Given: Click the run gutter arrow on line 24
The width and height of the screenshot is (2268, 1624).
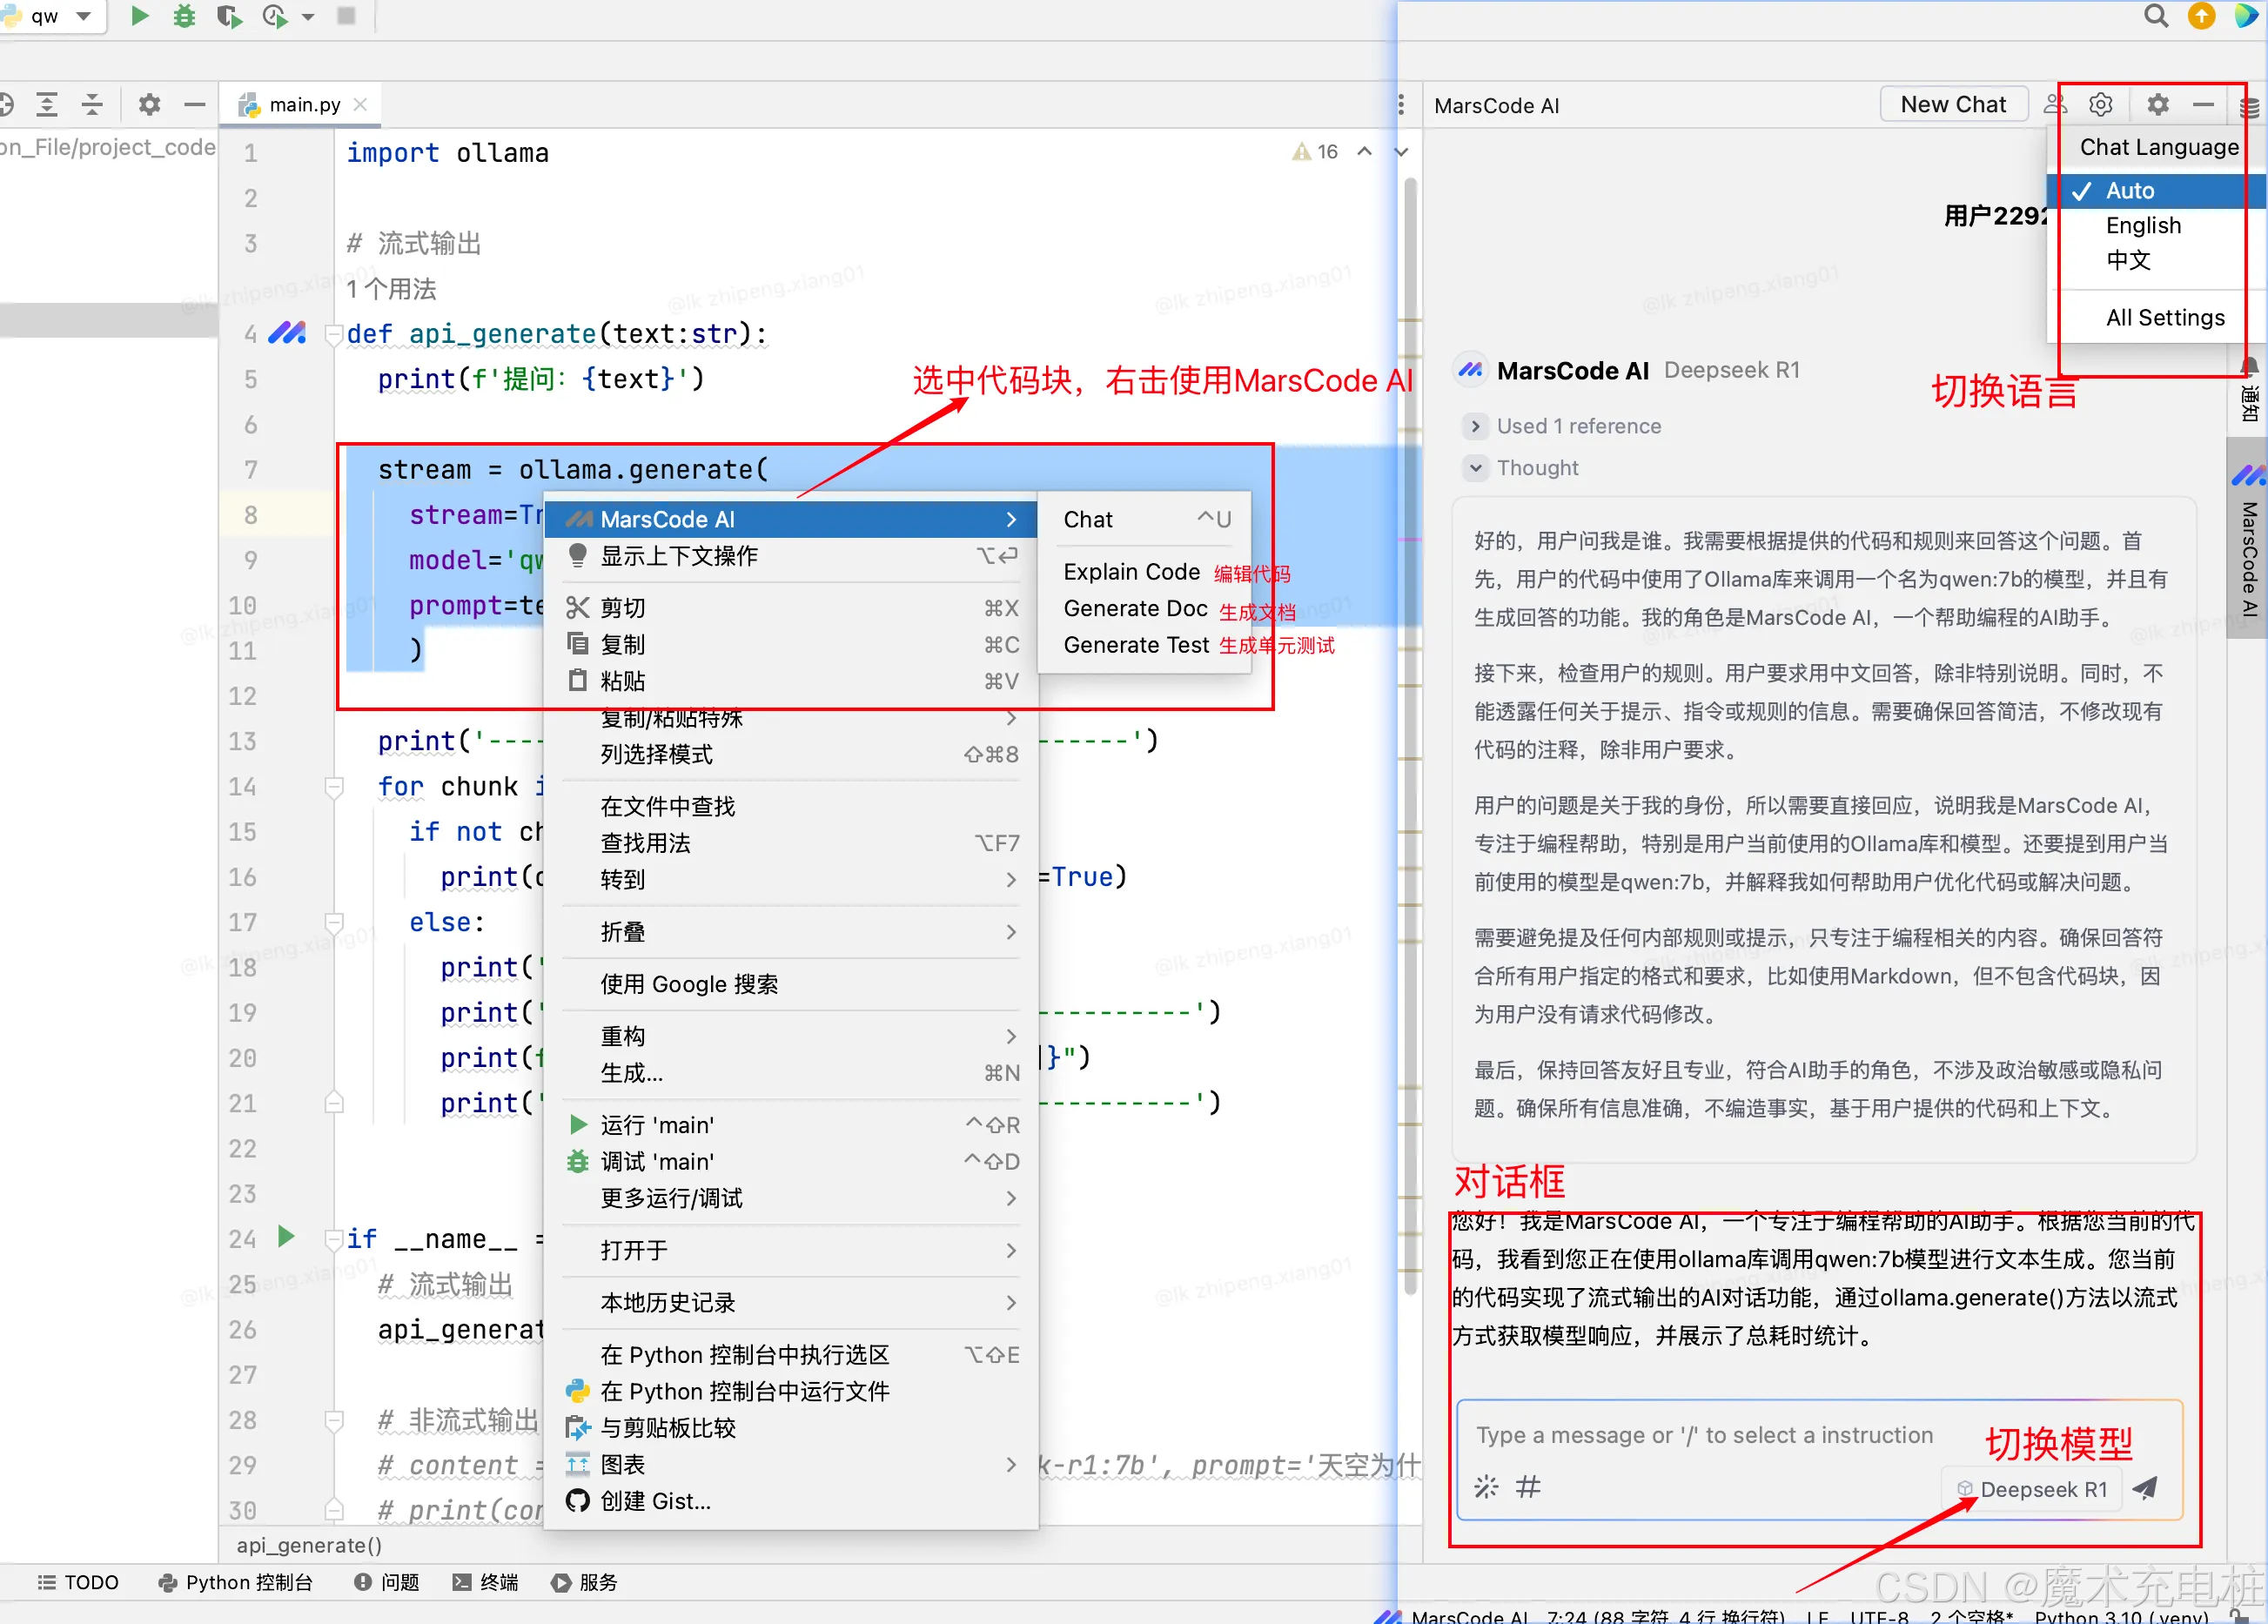Looking at the screenshot, I should click(286, 1237).
